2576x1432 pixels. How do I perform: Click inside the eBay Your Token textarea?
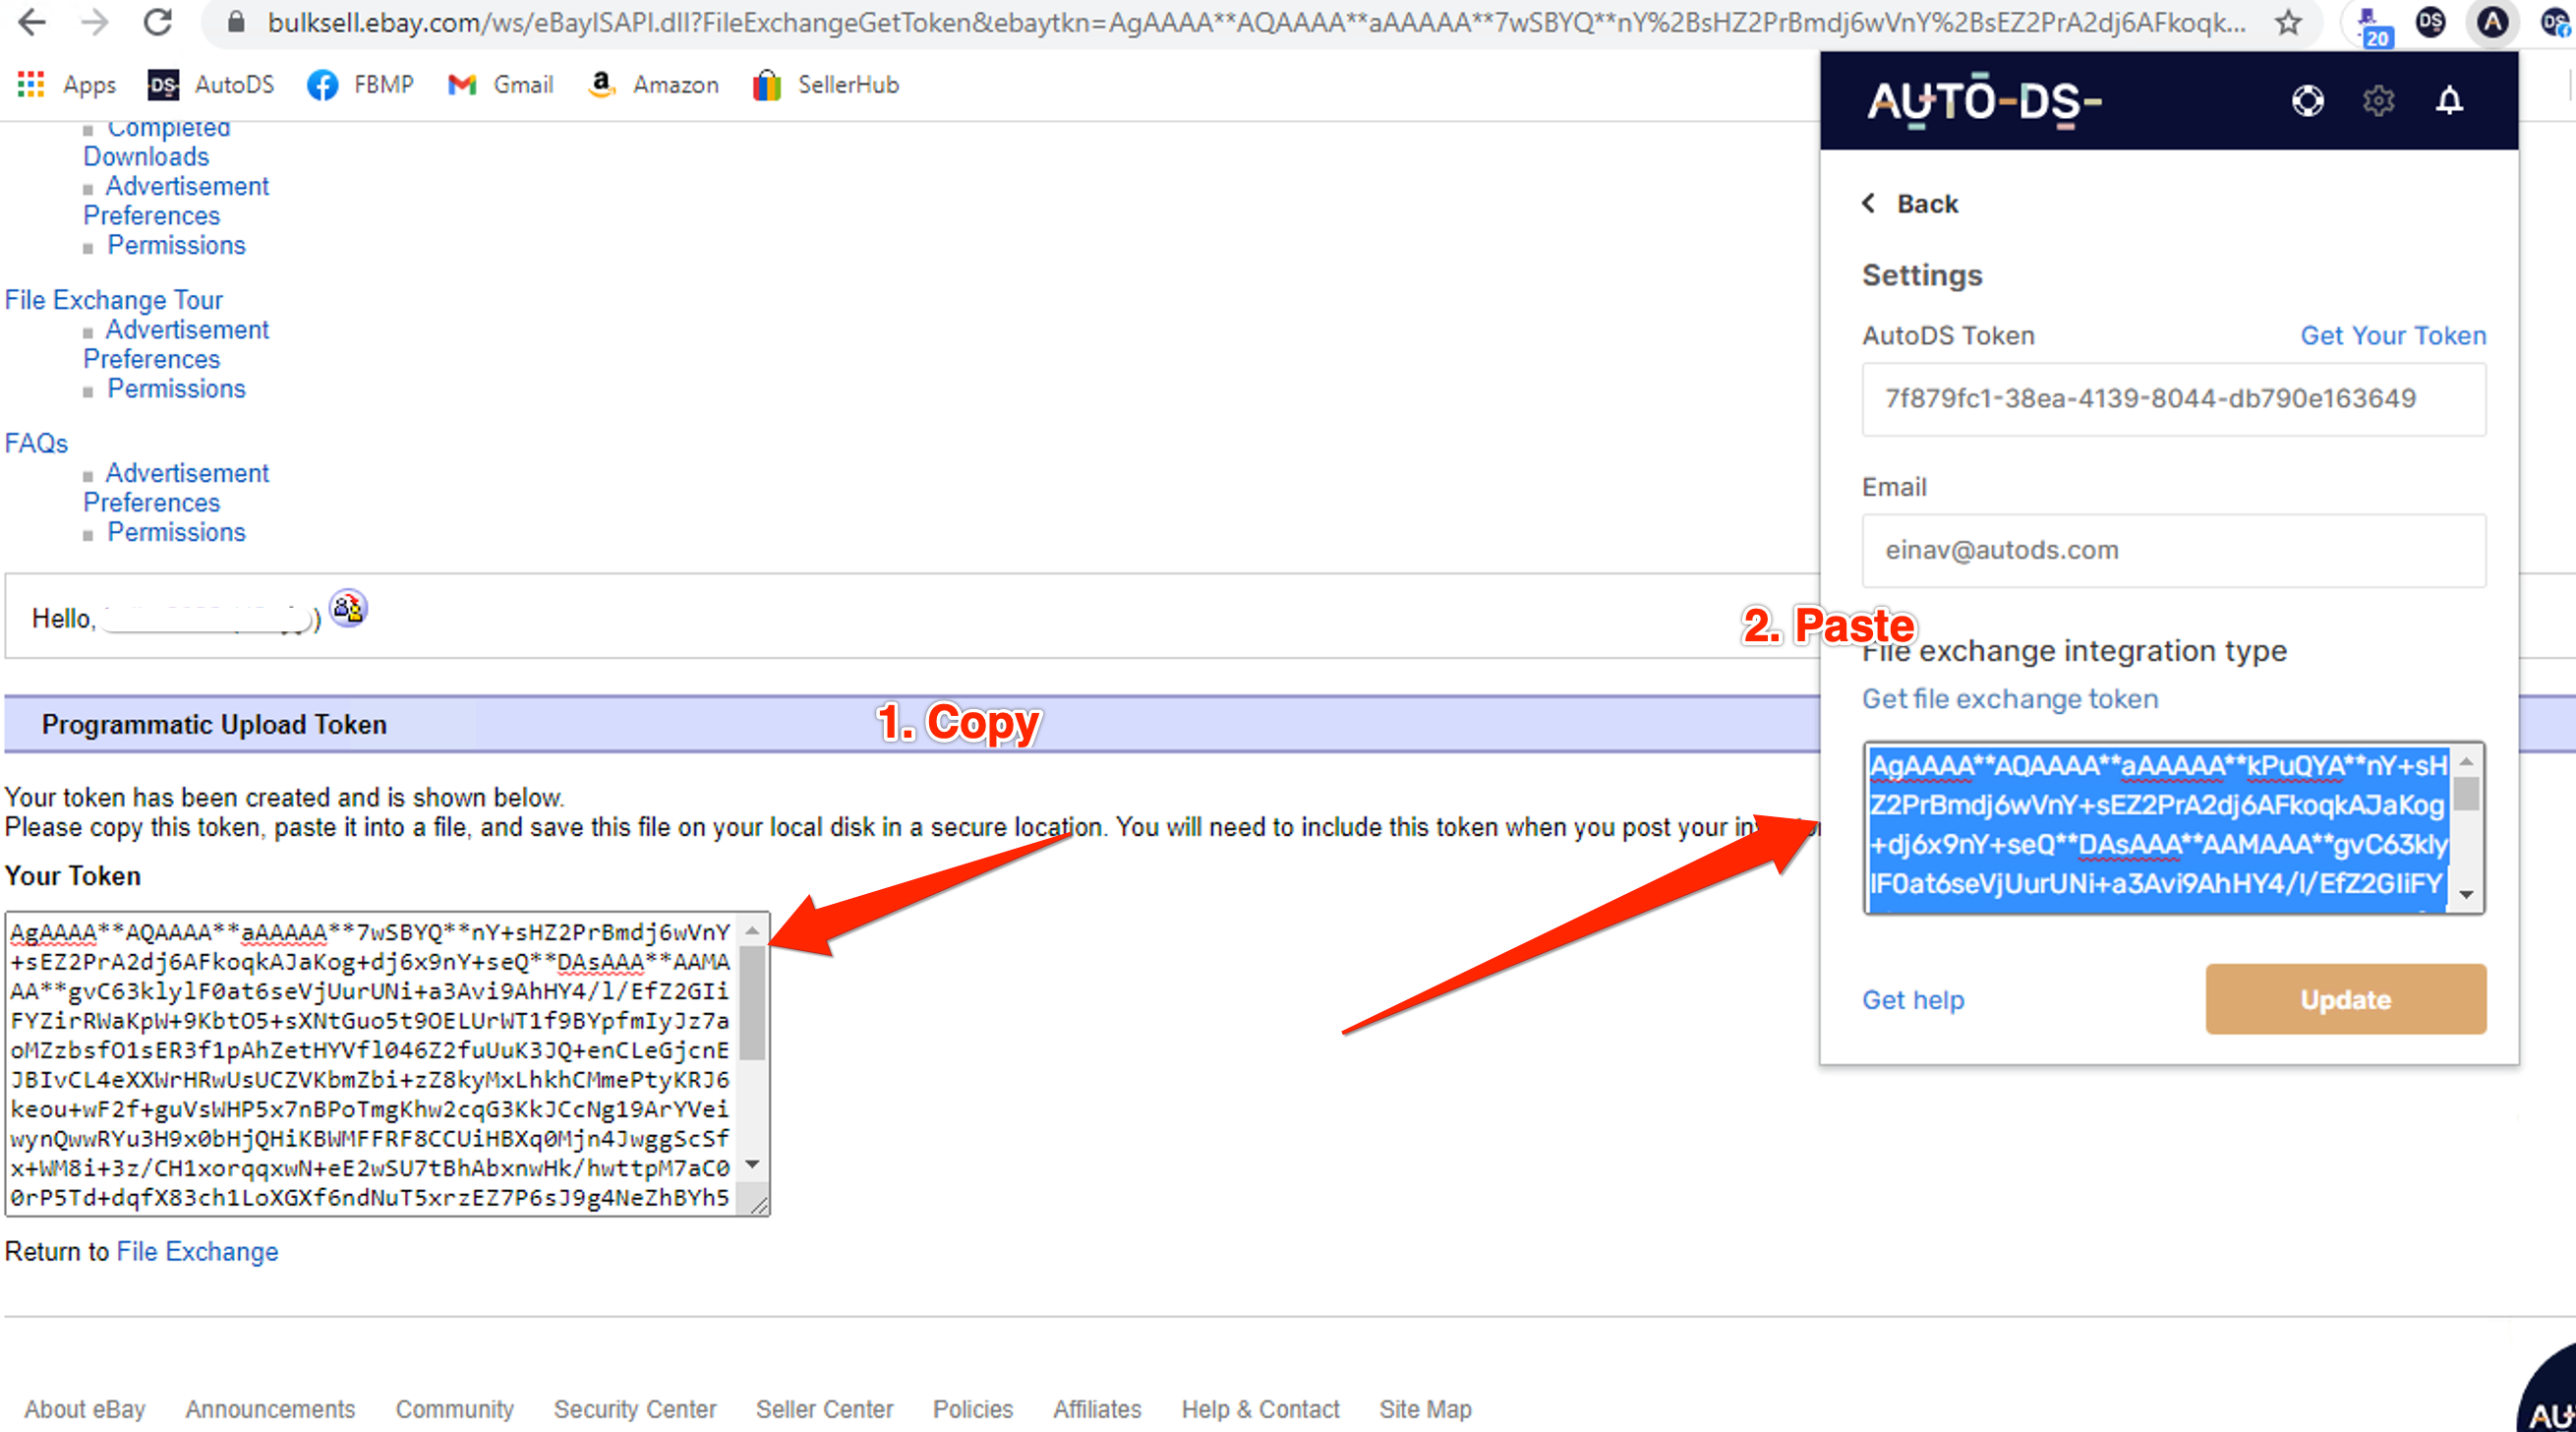pos(371,1064)
